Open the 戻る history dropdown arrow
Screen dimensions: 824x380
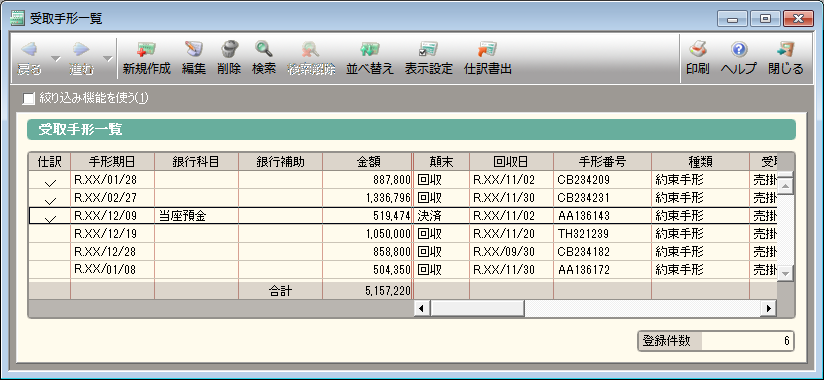[x=56, y=58]
